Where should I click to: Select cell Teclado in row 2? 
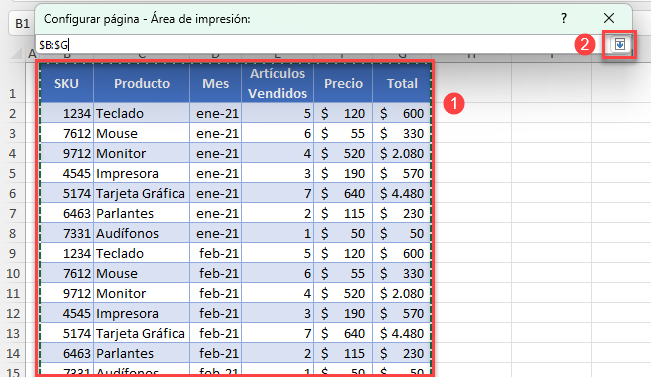(x=142, y=113)
